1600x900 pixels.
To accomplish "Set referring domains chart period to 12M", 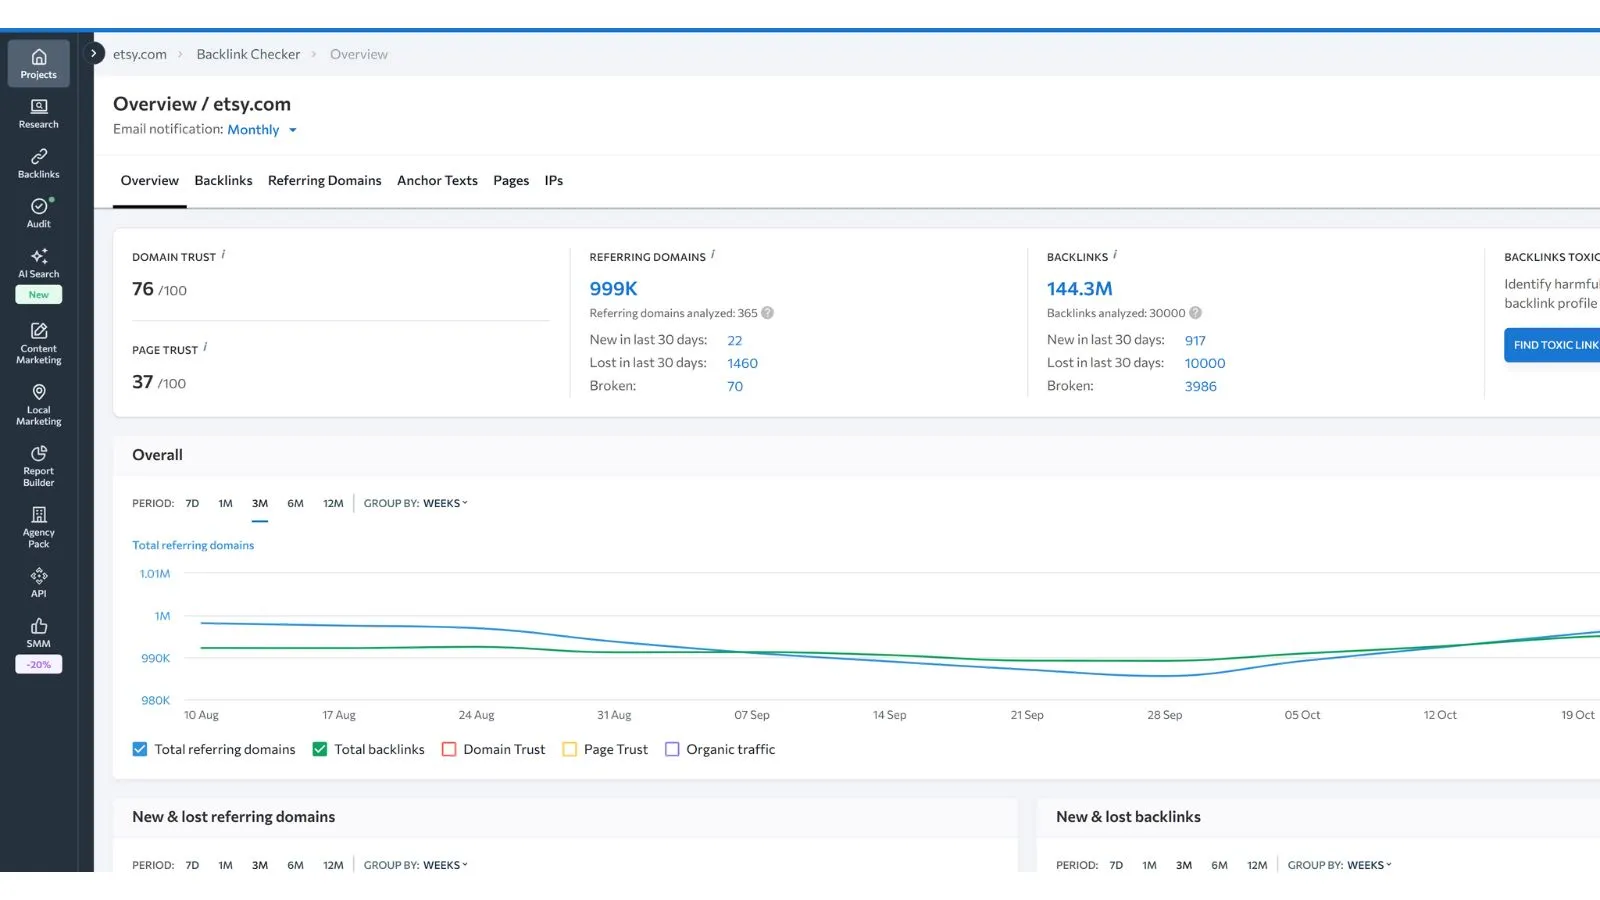I will tap(333, 865).
